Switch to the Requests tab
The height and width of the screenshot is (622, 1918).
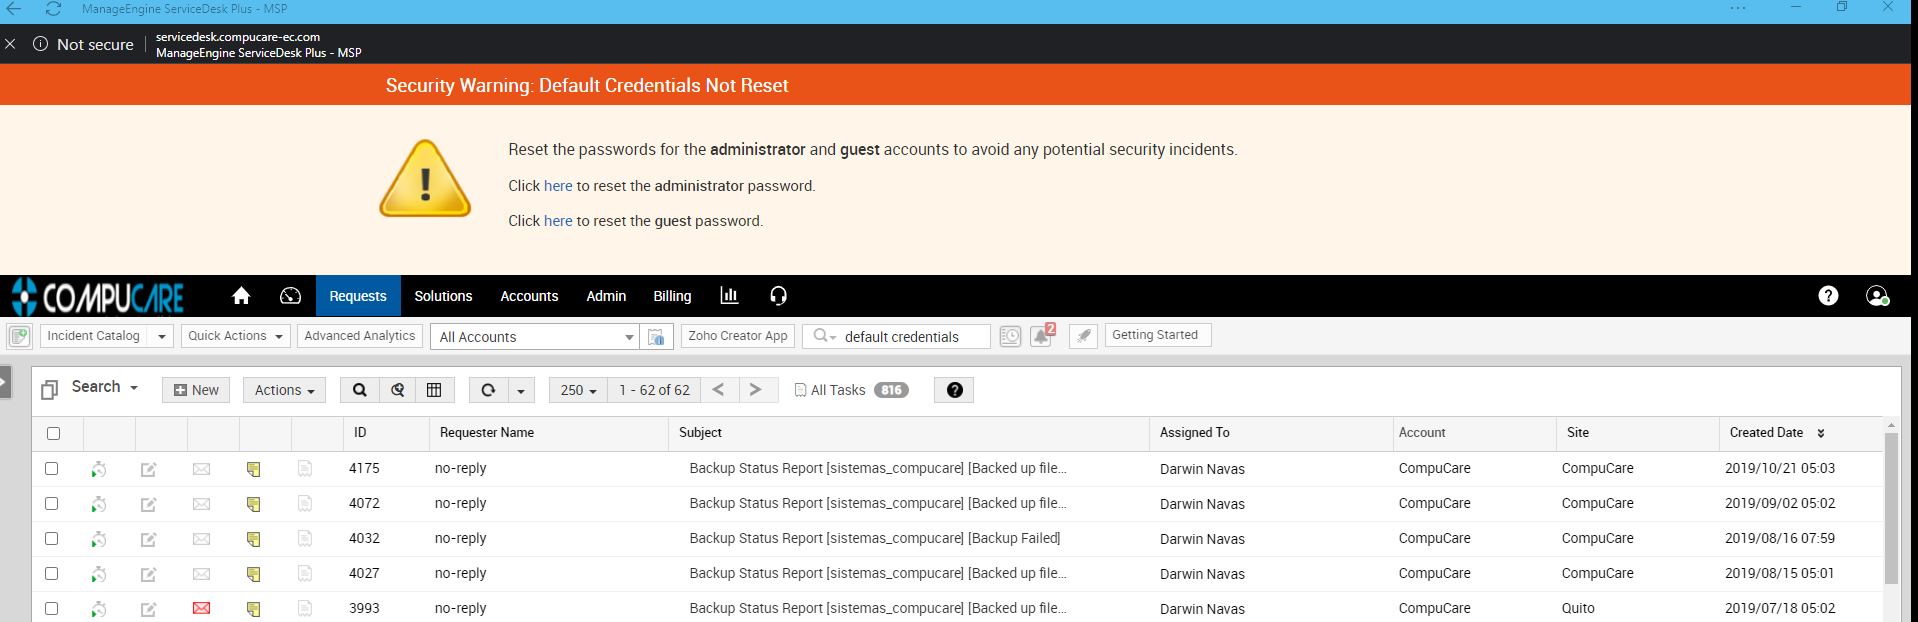[358, 296]
